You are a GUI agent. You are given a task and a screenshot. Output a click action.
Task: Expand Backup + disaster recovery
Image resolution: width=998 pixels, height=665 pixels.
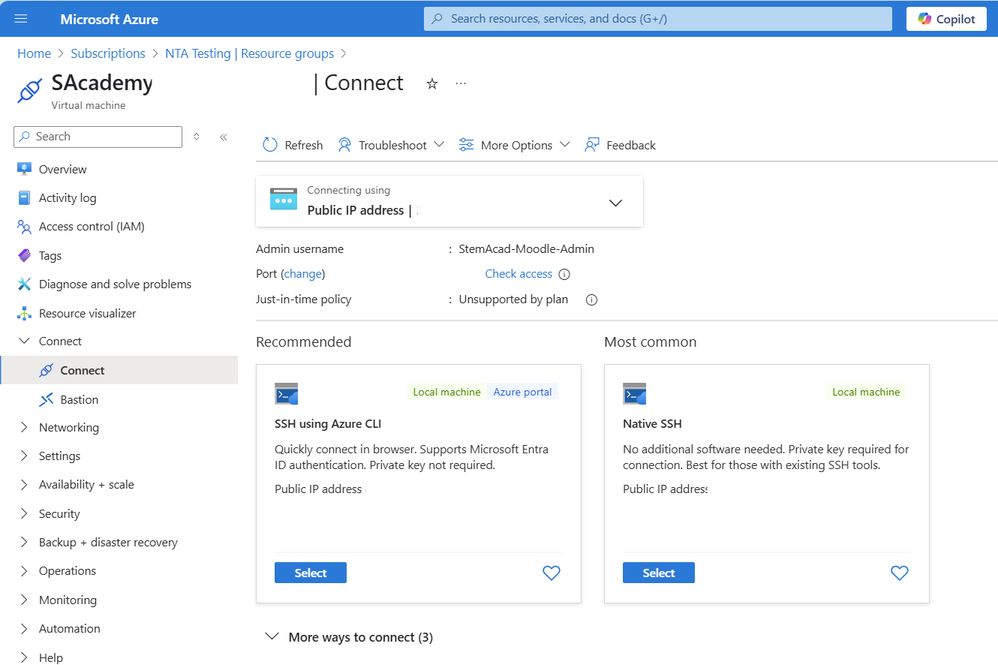pos(24,542)
